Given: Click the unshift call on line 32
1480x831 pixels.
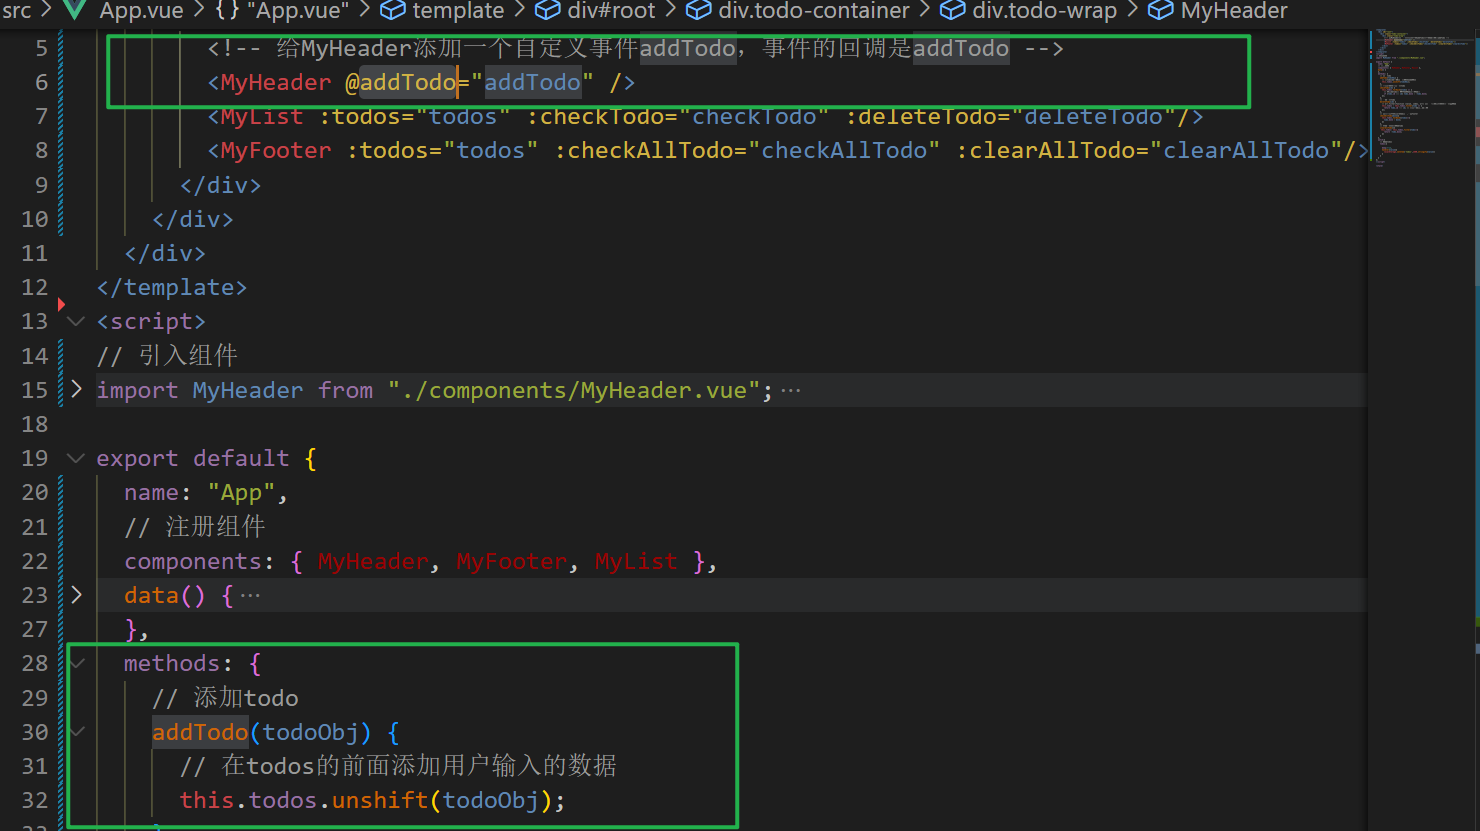Looking at the screenshot, I should pos(380,800).
